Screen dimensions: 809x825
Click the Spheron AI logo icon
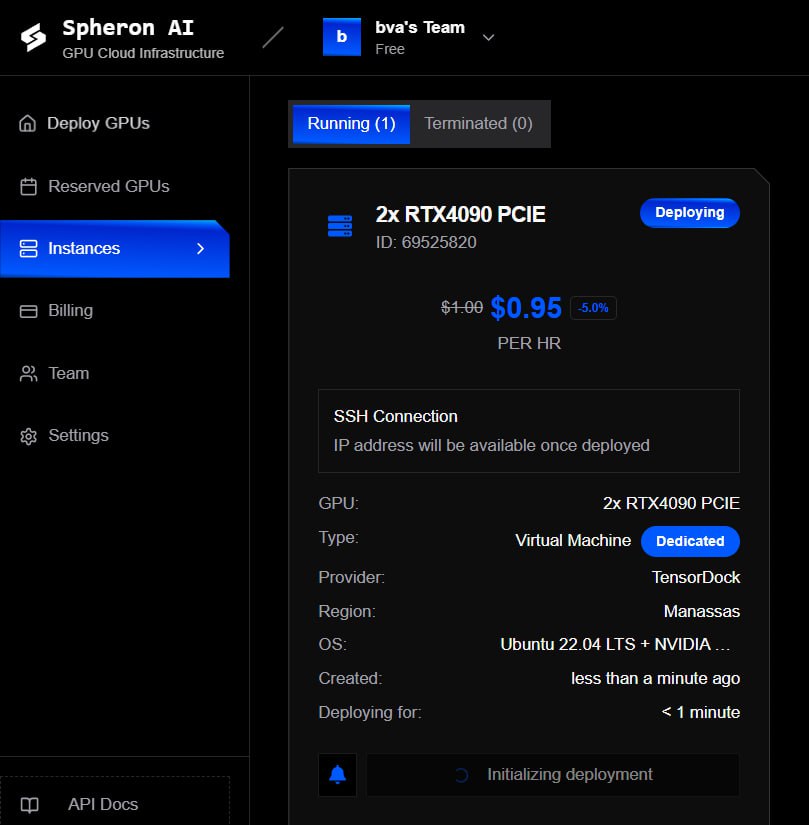(x=33, y=38)
